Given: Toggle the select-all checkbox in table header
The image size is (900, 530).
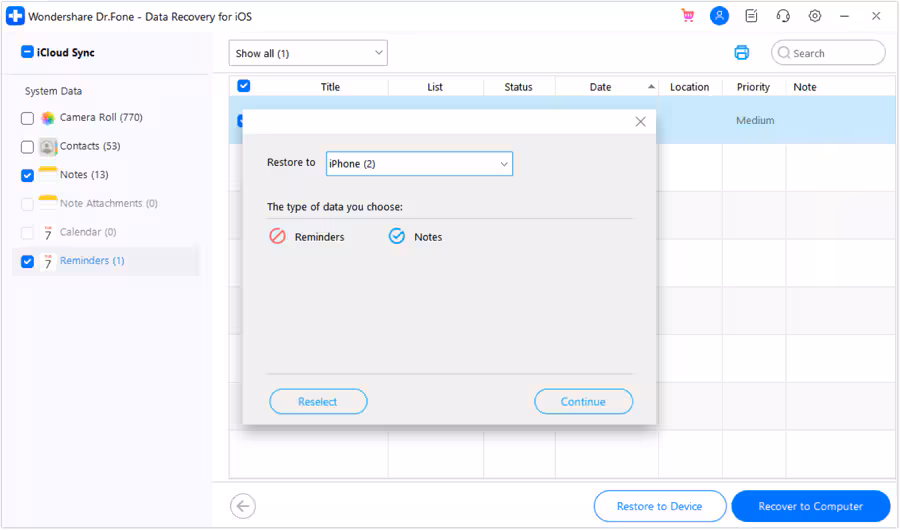Looking at the screenshot, I should click(243, 86).
